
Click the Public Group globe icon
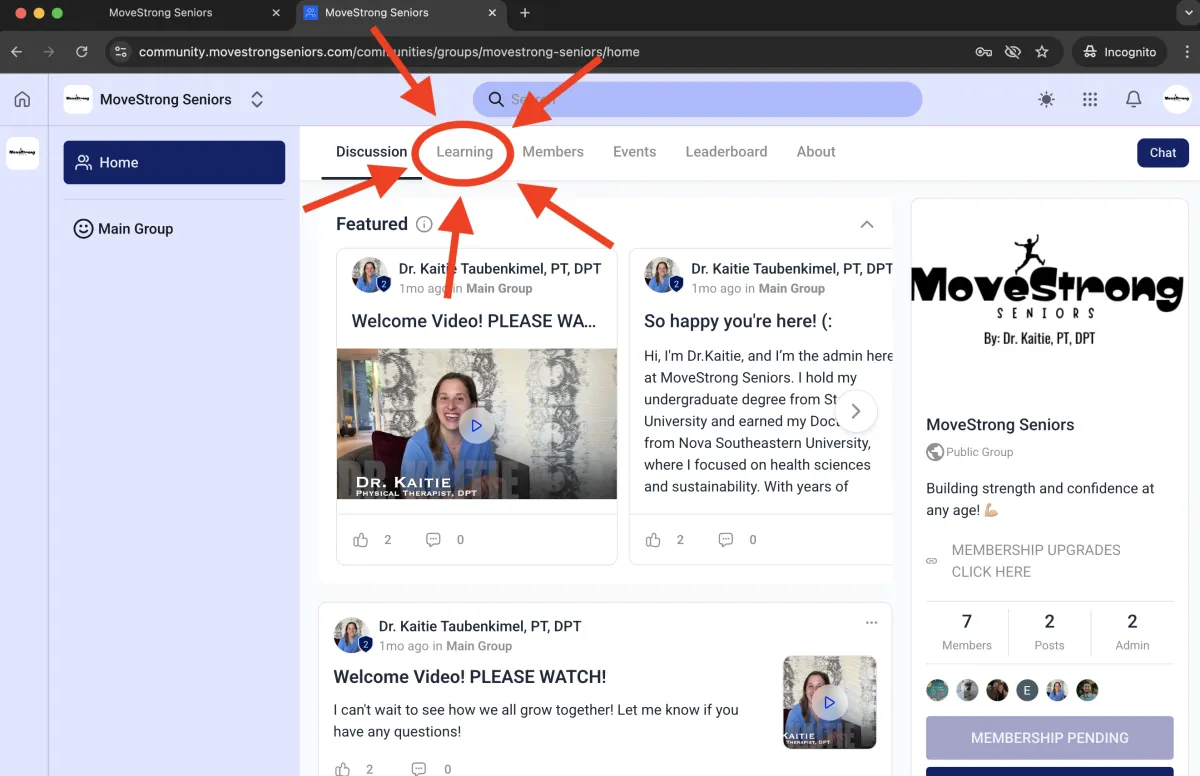tap(935, 452)
